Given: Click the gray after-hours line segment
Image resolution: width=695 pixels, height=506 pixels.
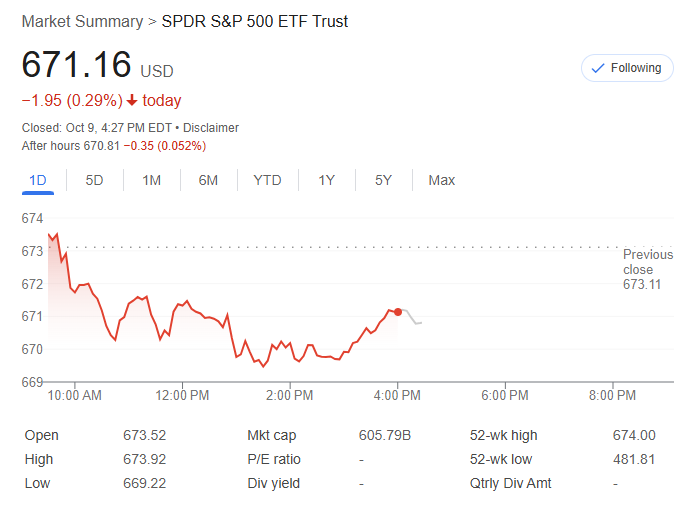Looking at the screenshot, I should pyautogui.click(x=412, y=319).
